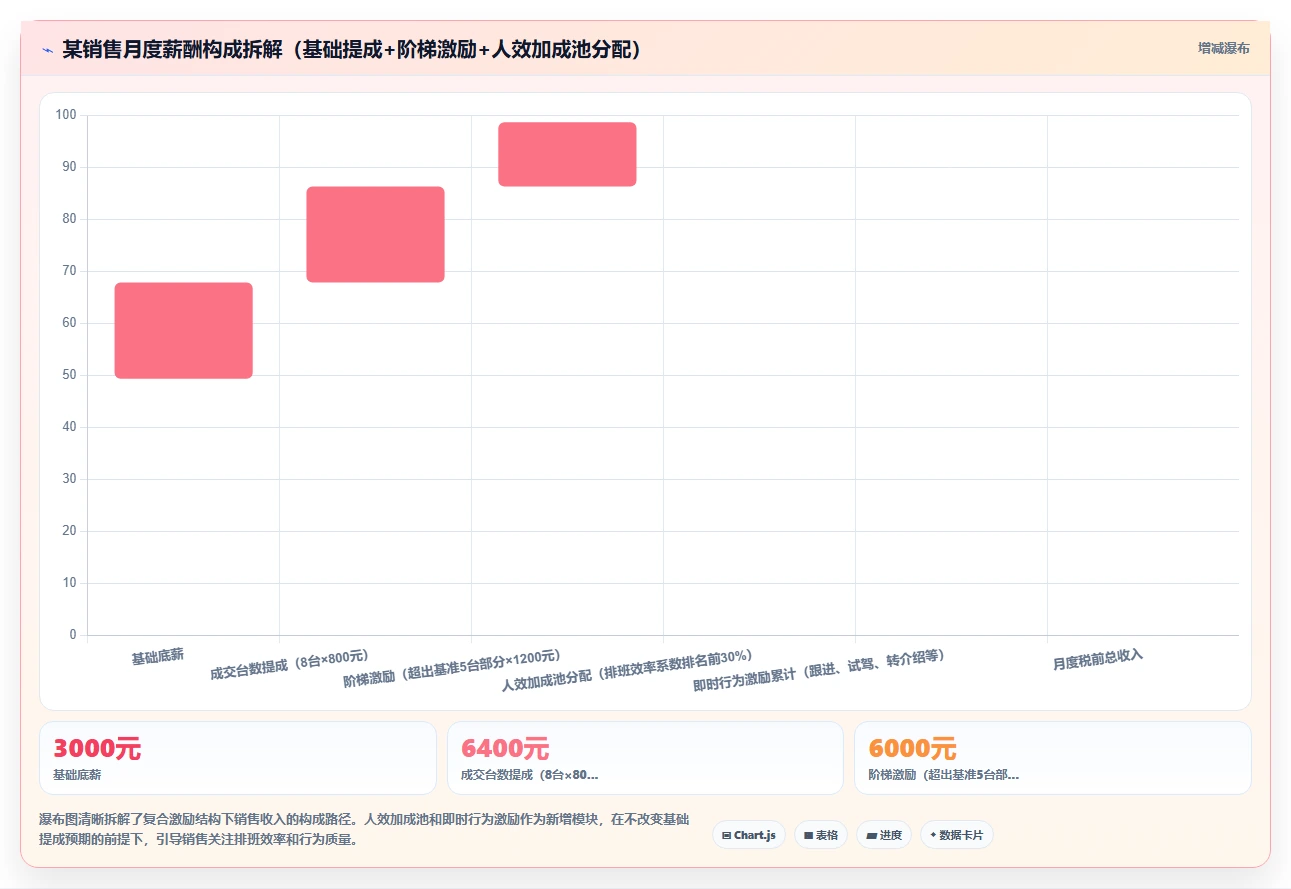Select the 表格 tag chip
This screenshot has height=889, width=1291.
click(x=820, y=835)
